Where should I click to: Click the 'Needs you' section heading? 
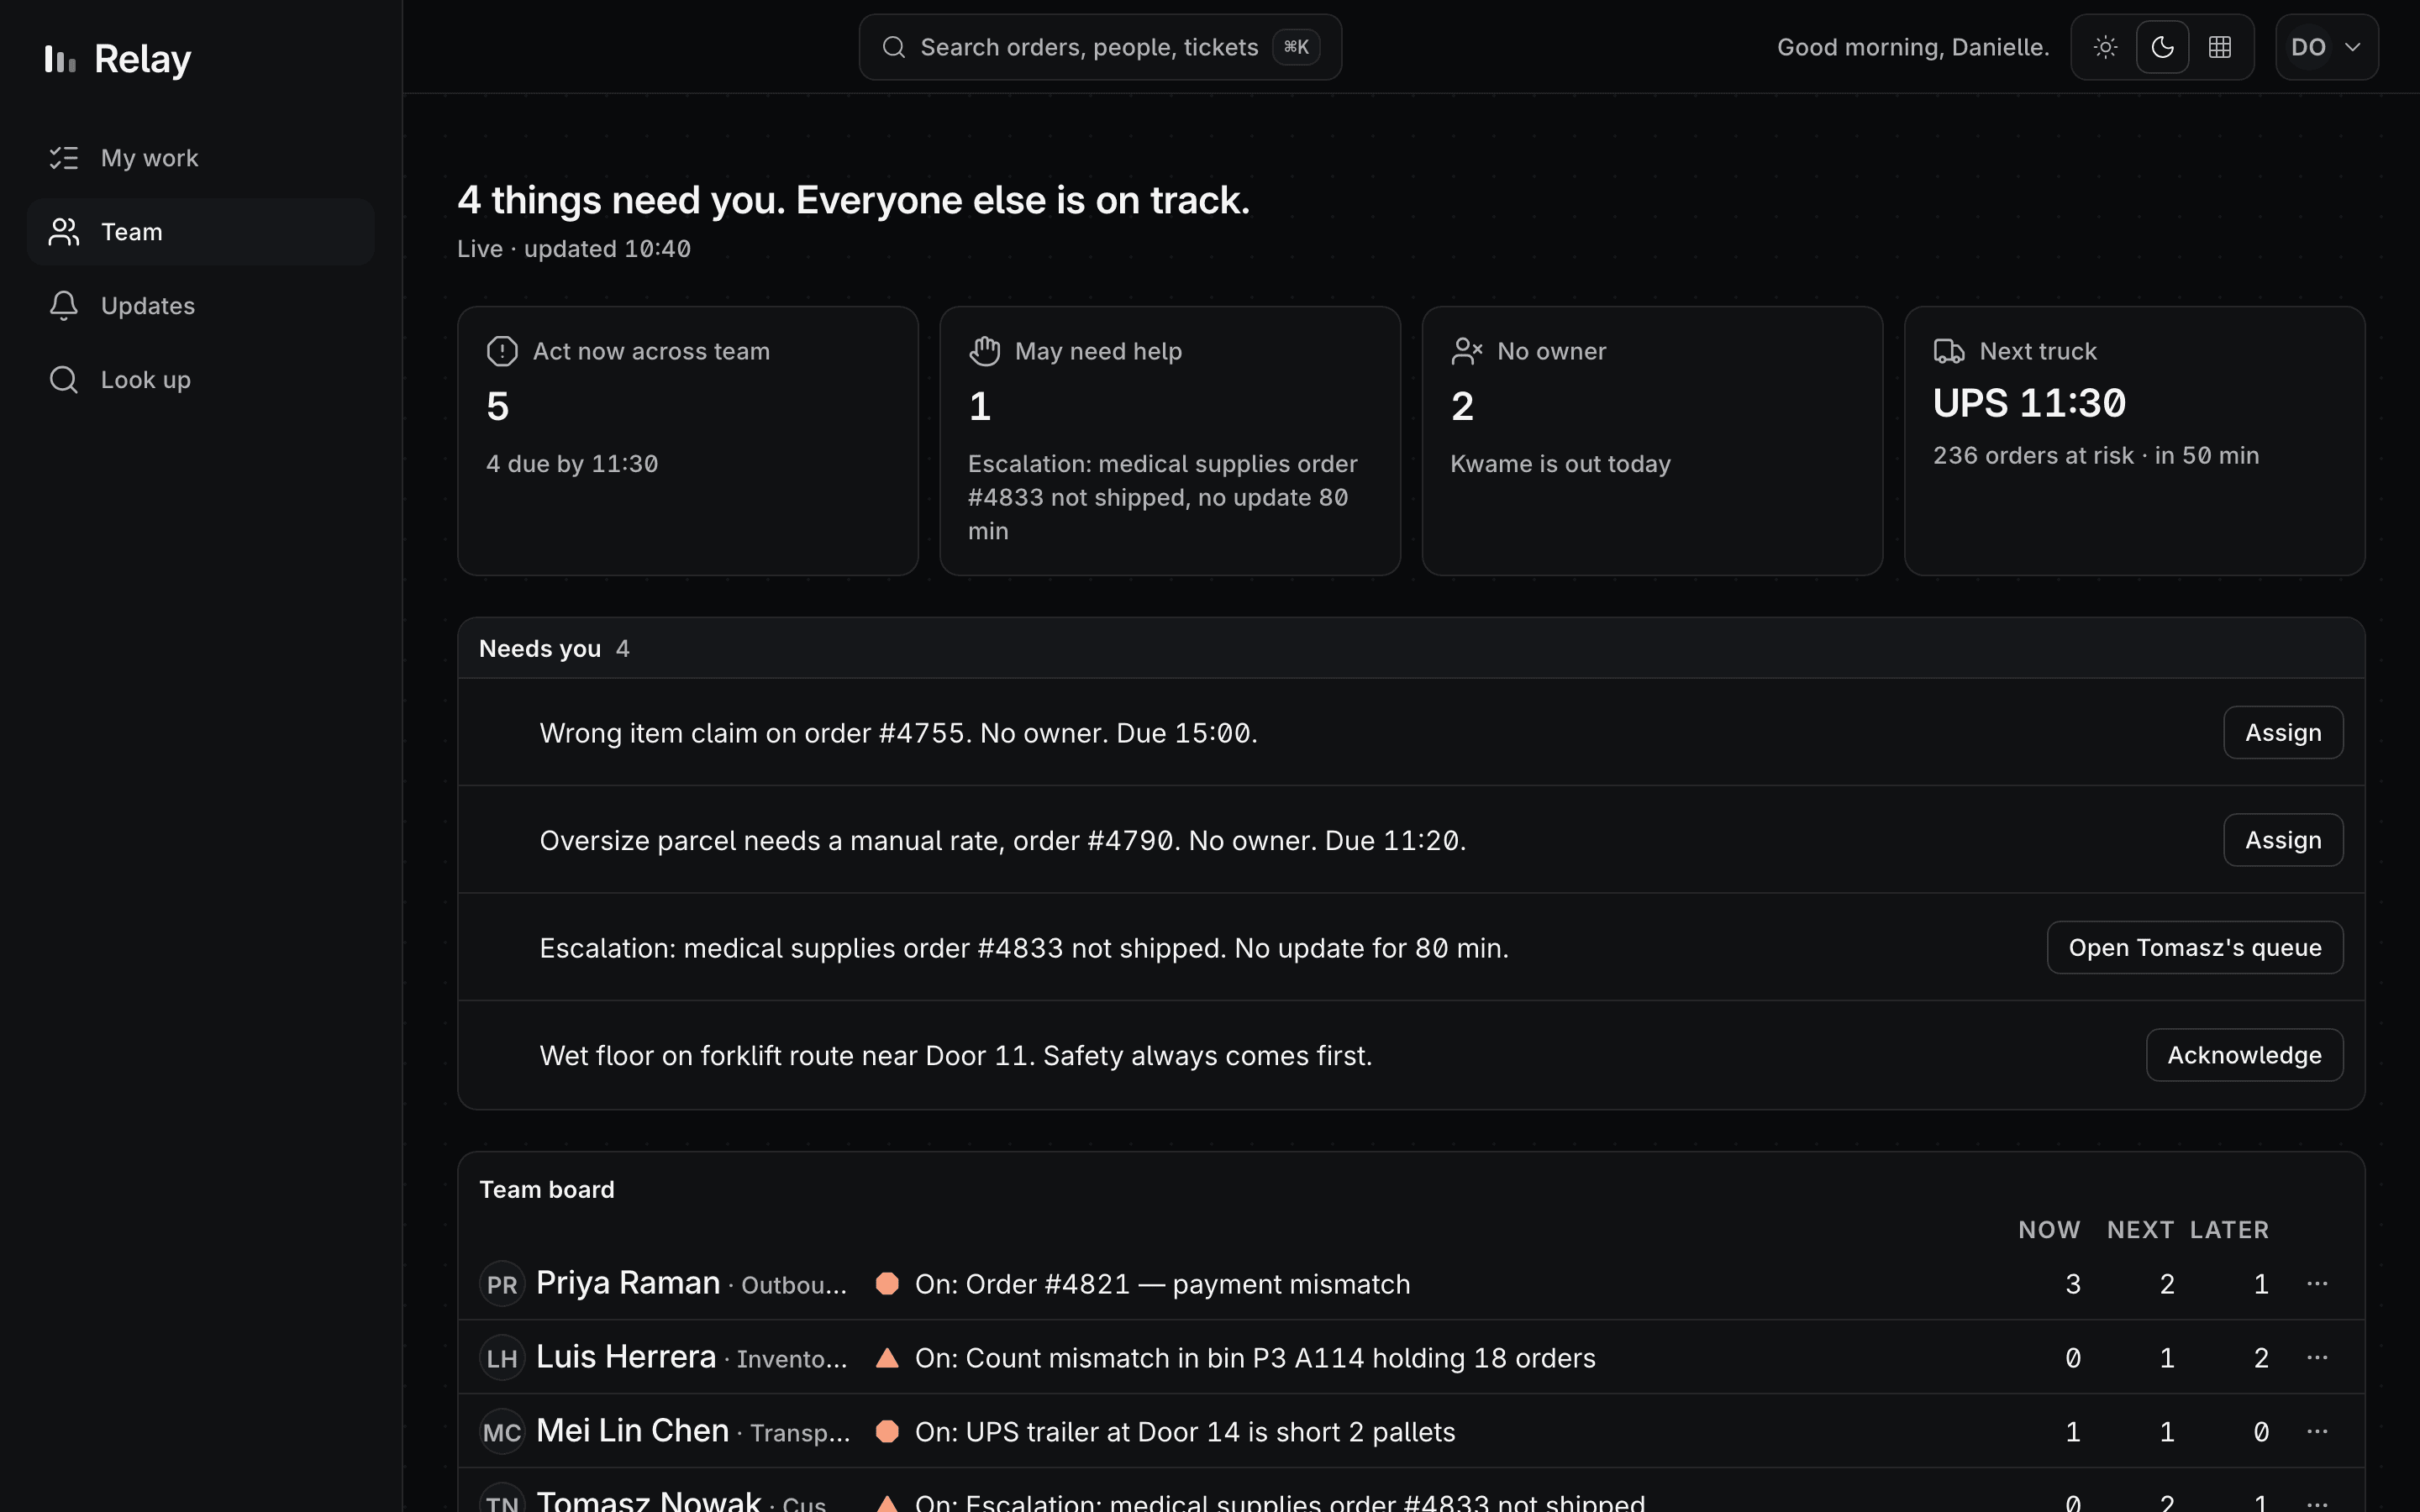(x=540, y=649)
